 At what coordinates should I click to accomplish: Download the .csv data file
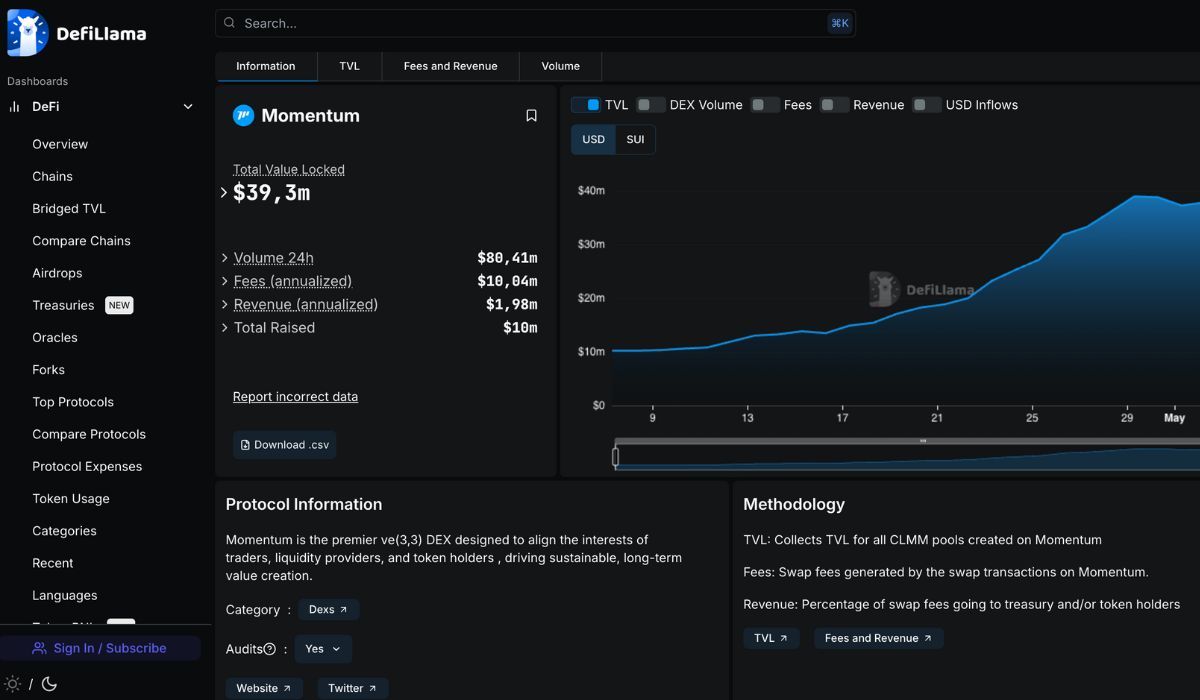285,445
